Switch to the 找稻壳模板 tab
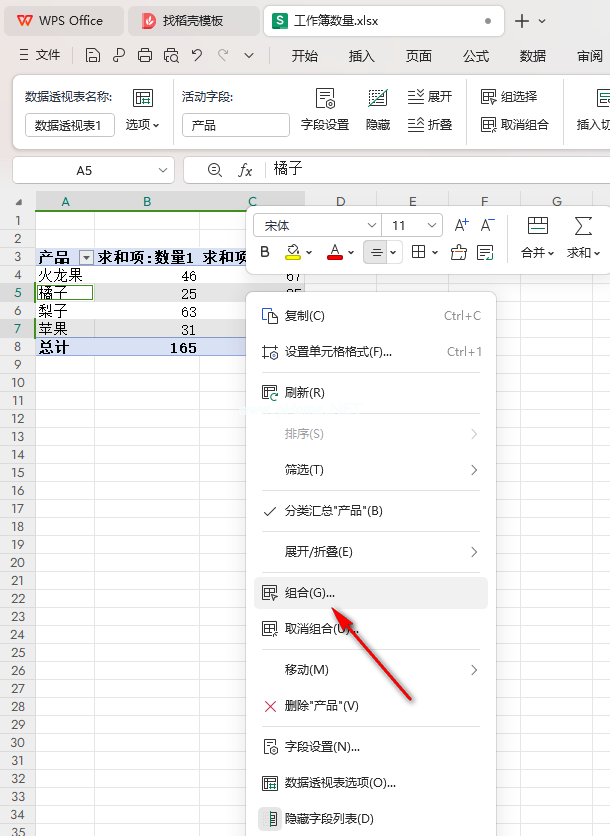Screen dimensions: 610x836 (192, 21)
